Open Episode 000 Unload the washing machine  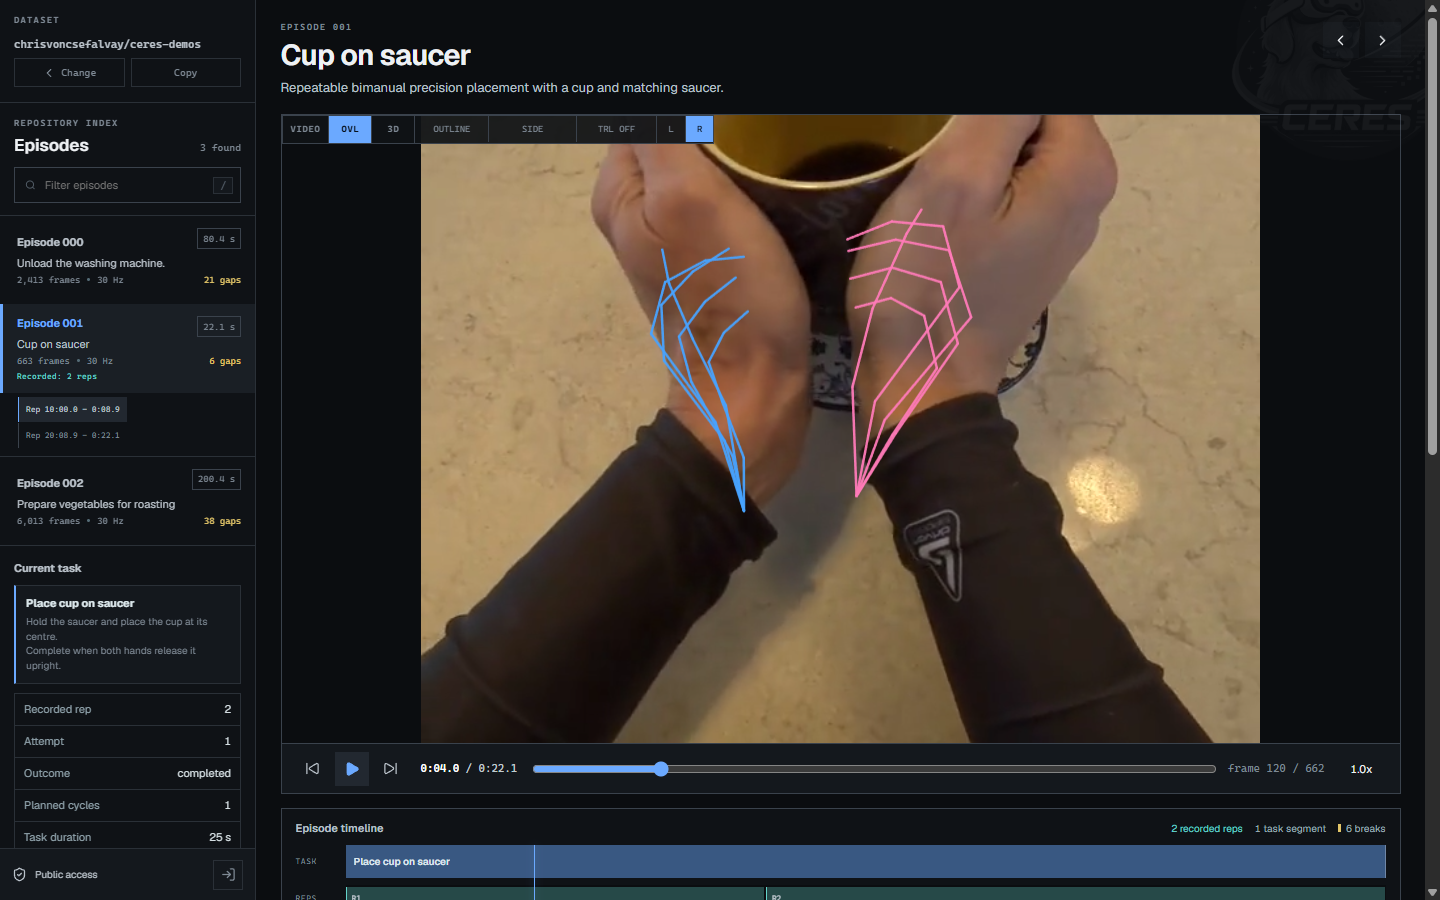128,260
